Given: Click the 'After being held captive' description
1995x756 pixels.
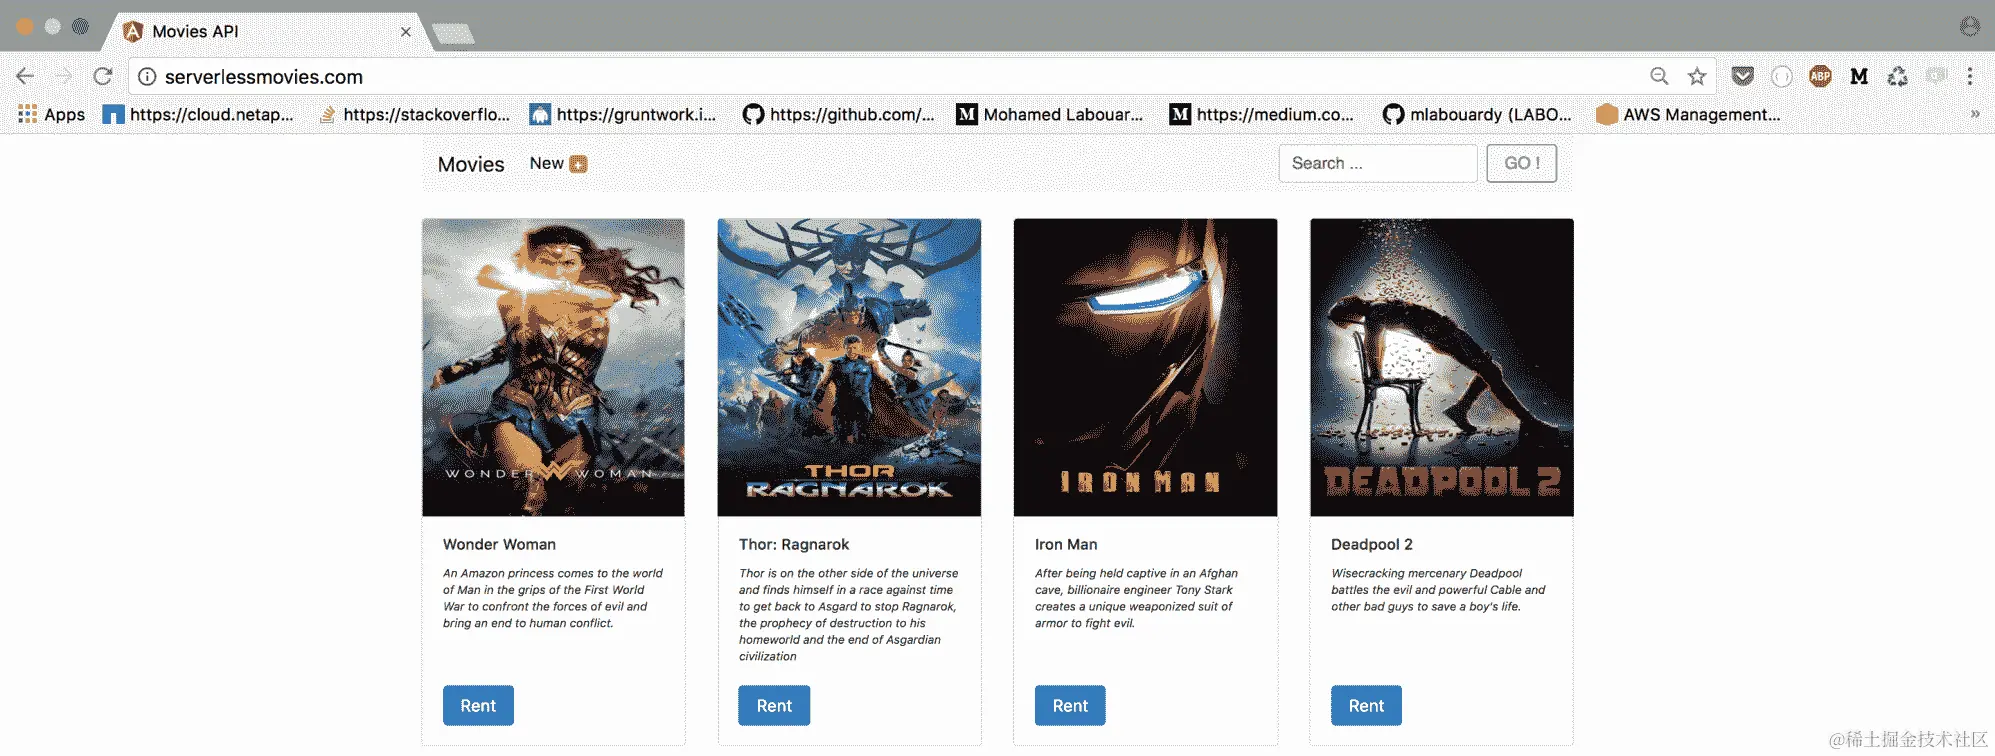Looking at the screenshot, I should point(1136,598).
